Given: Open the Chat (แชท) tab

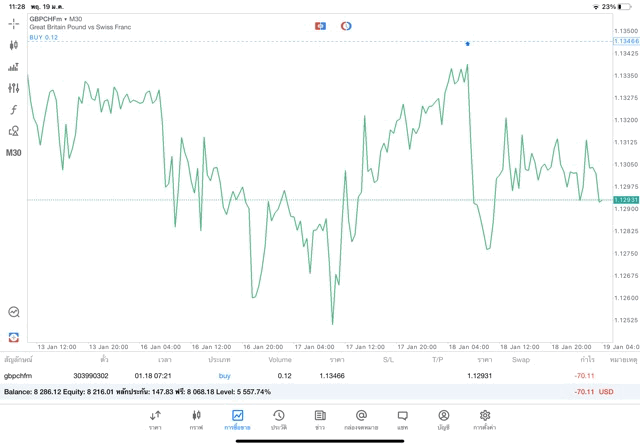Looking at the screenshot, I should pos(402,419).
